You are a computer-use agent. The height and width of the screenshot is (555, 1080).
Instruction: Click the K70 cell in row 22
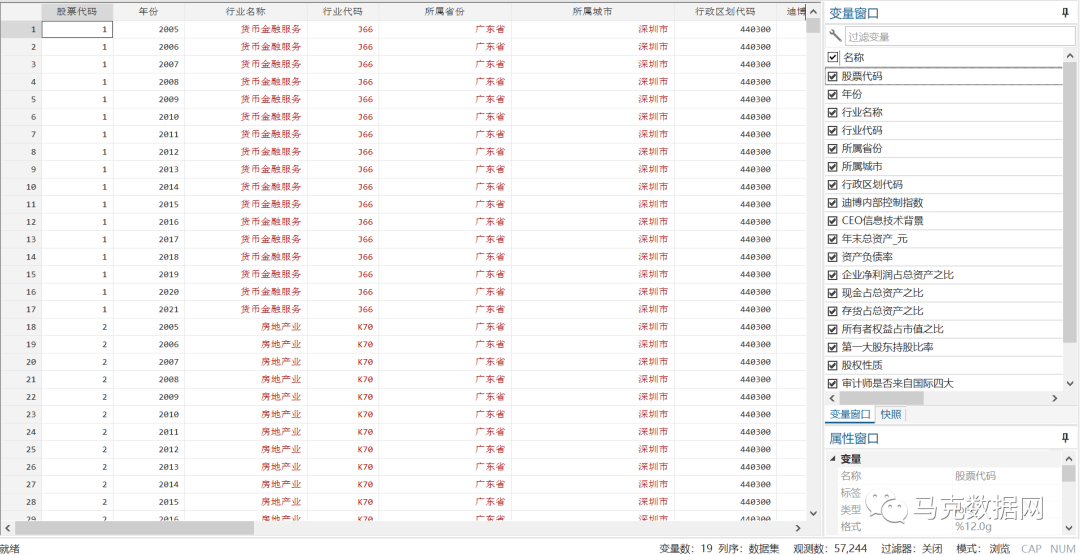(343, 397)
